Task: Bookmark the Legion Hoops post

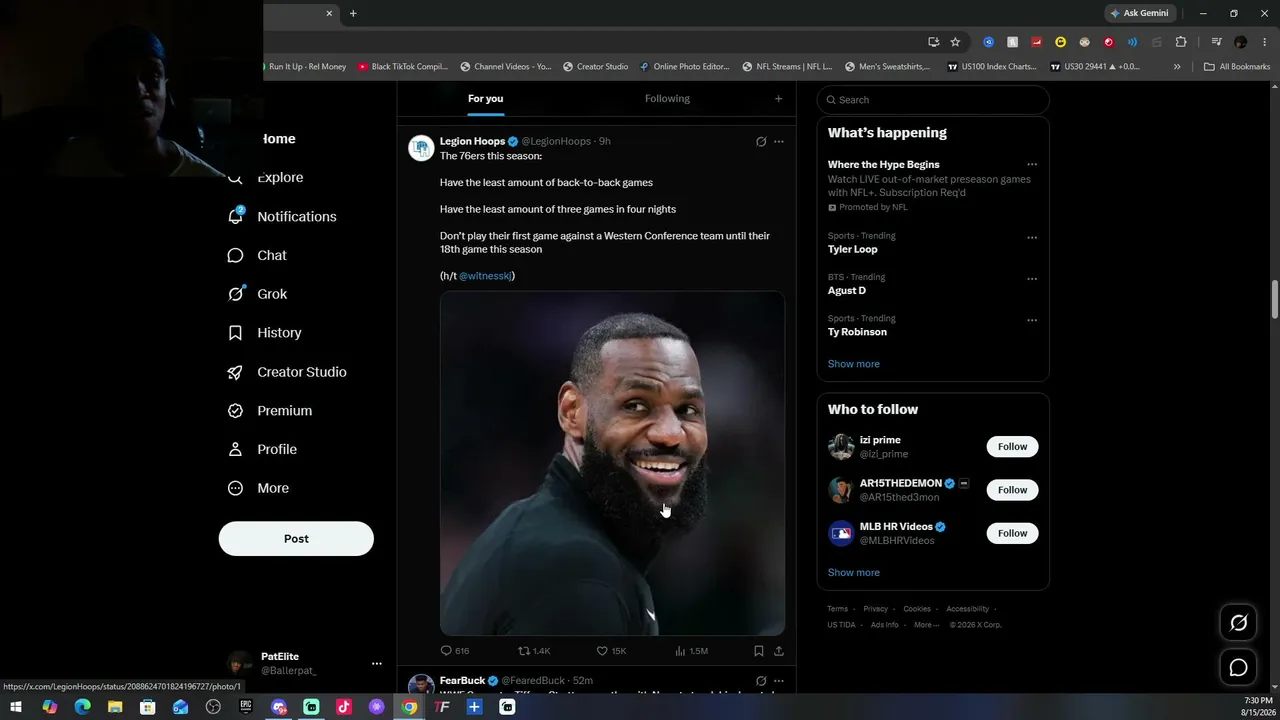Action: coord(759,651)
